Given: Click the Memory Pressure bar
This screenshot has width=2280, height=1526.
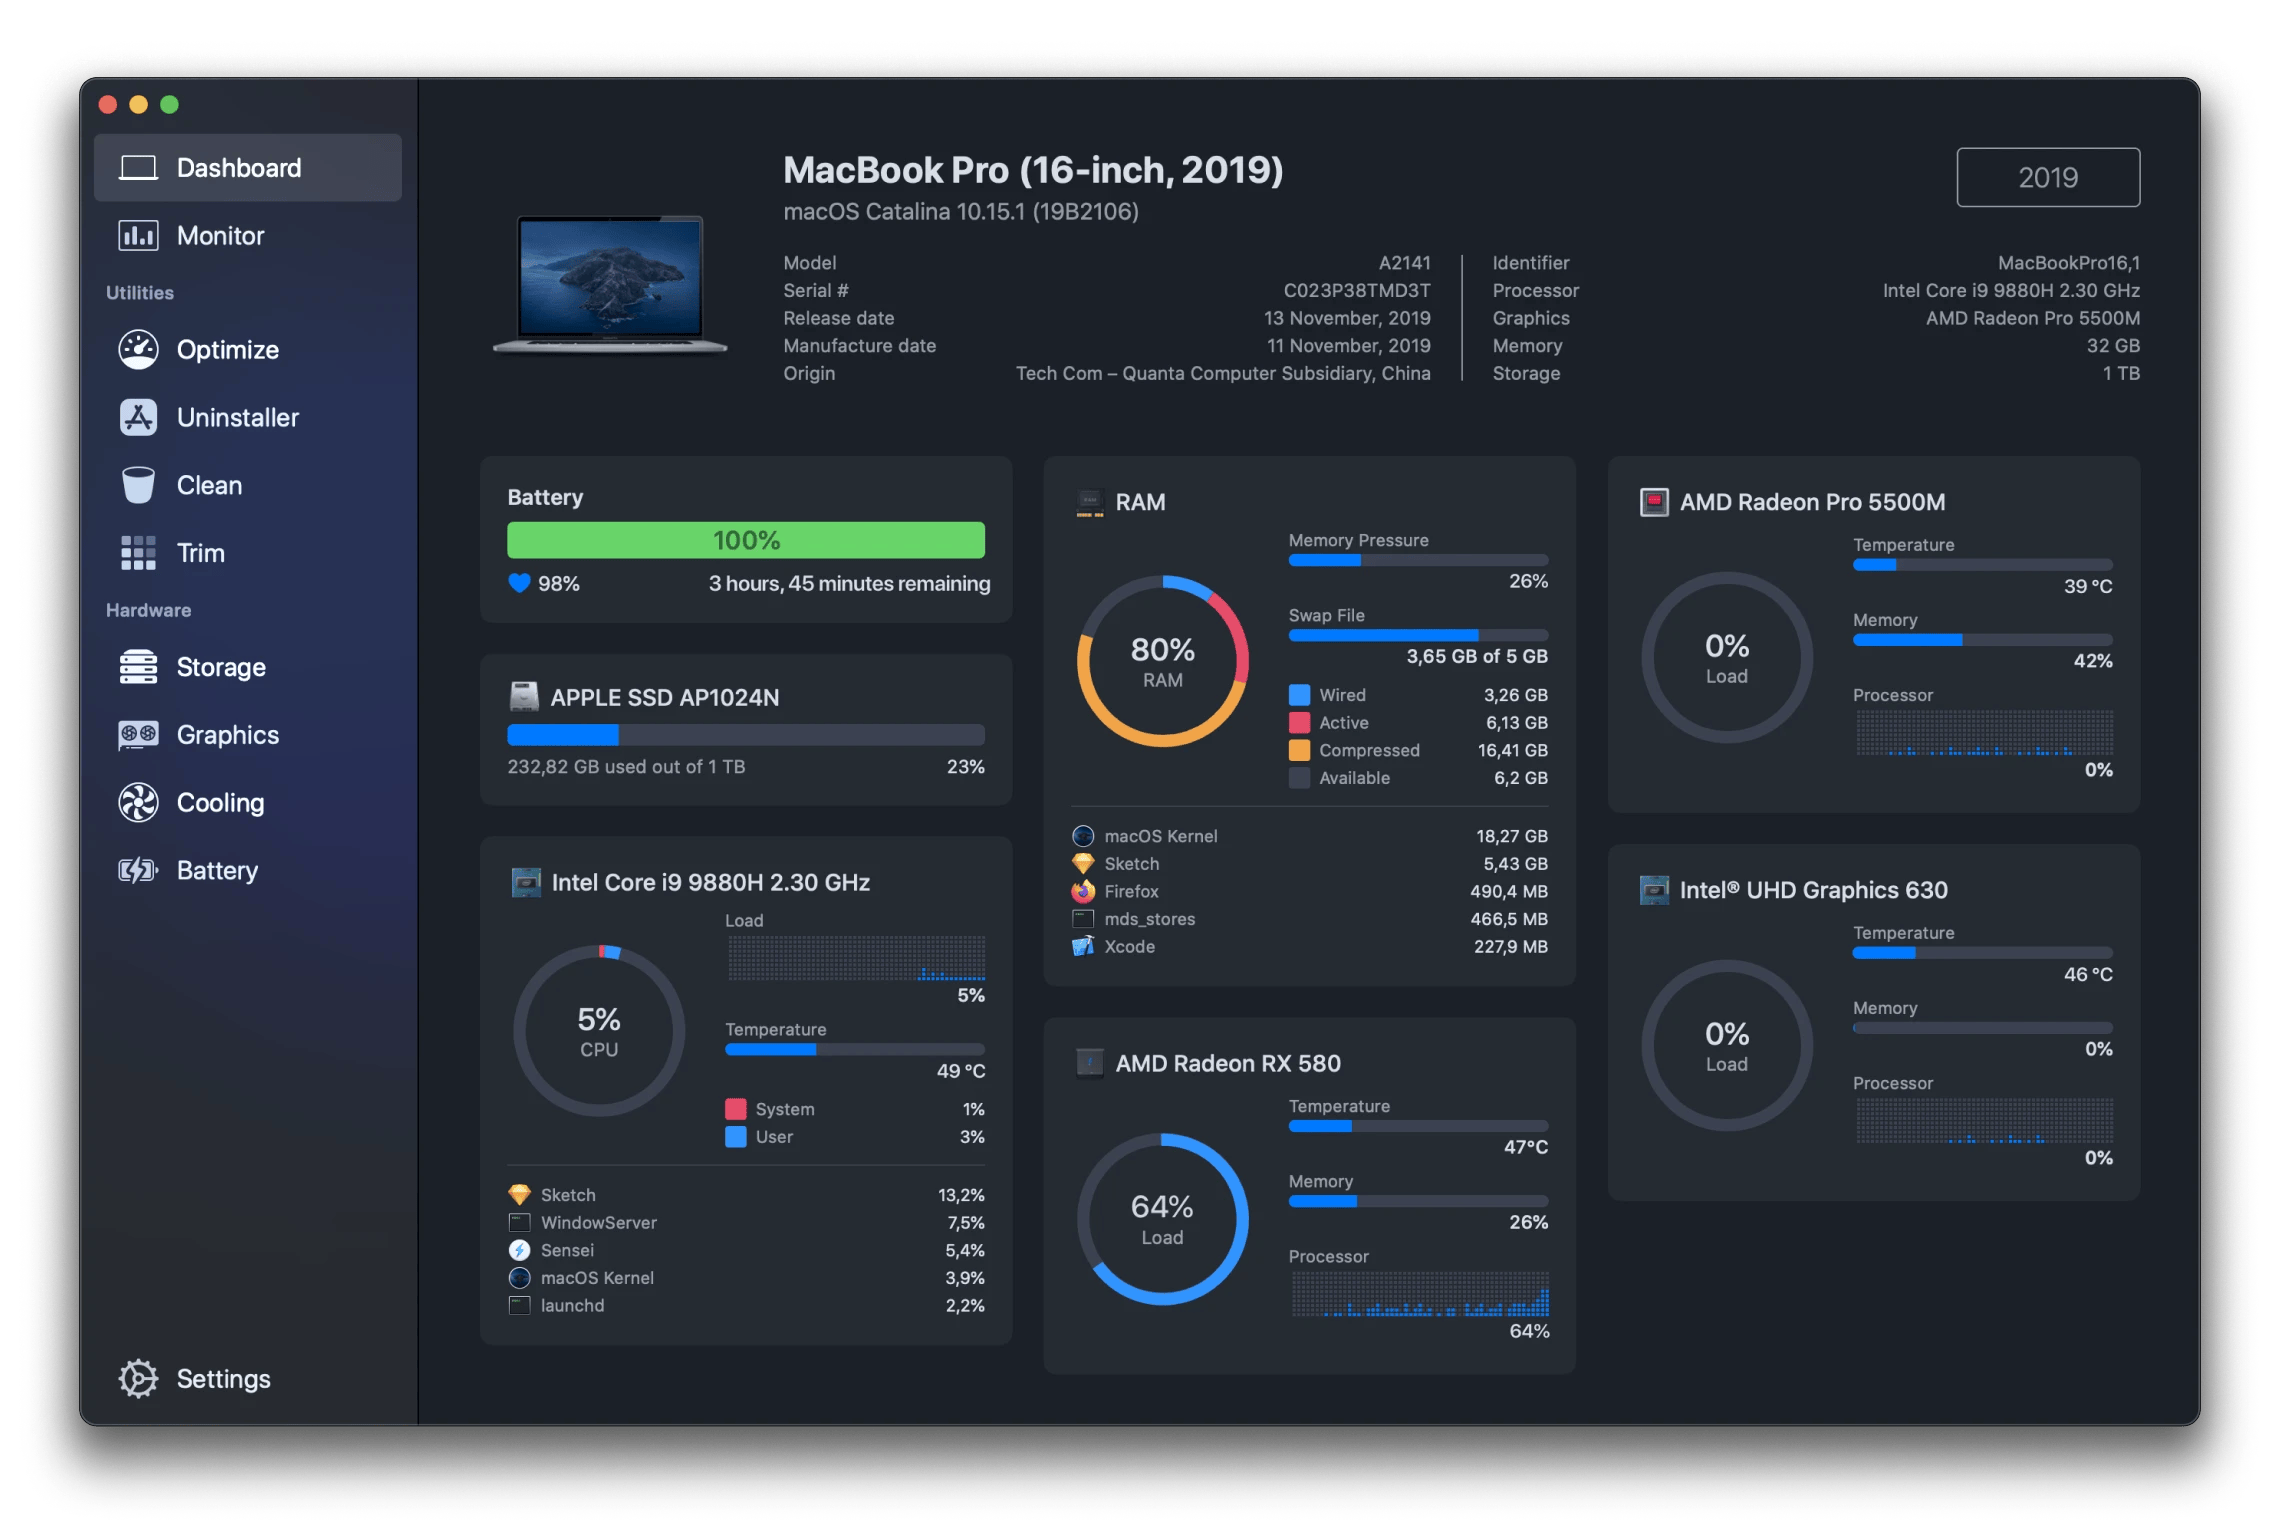Looking at the screenshot, I should click(x=1418, y=561).
